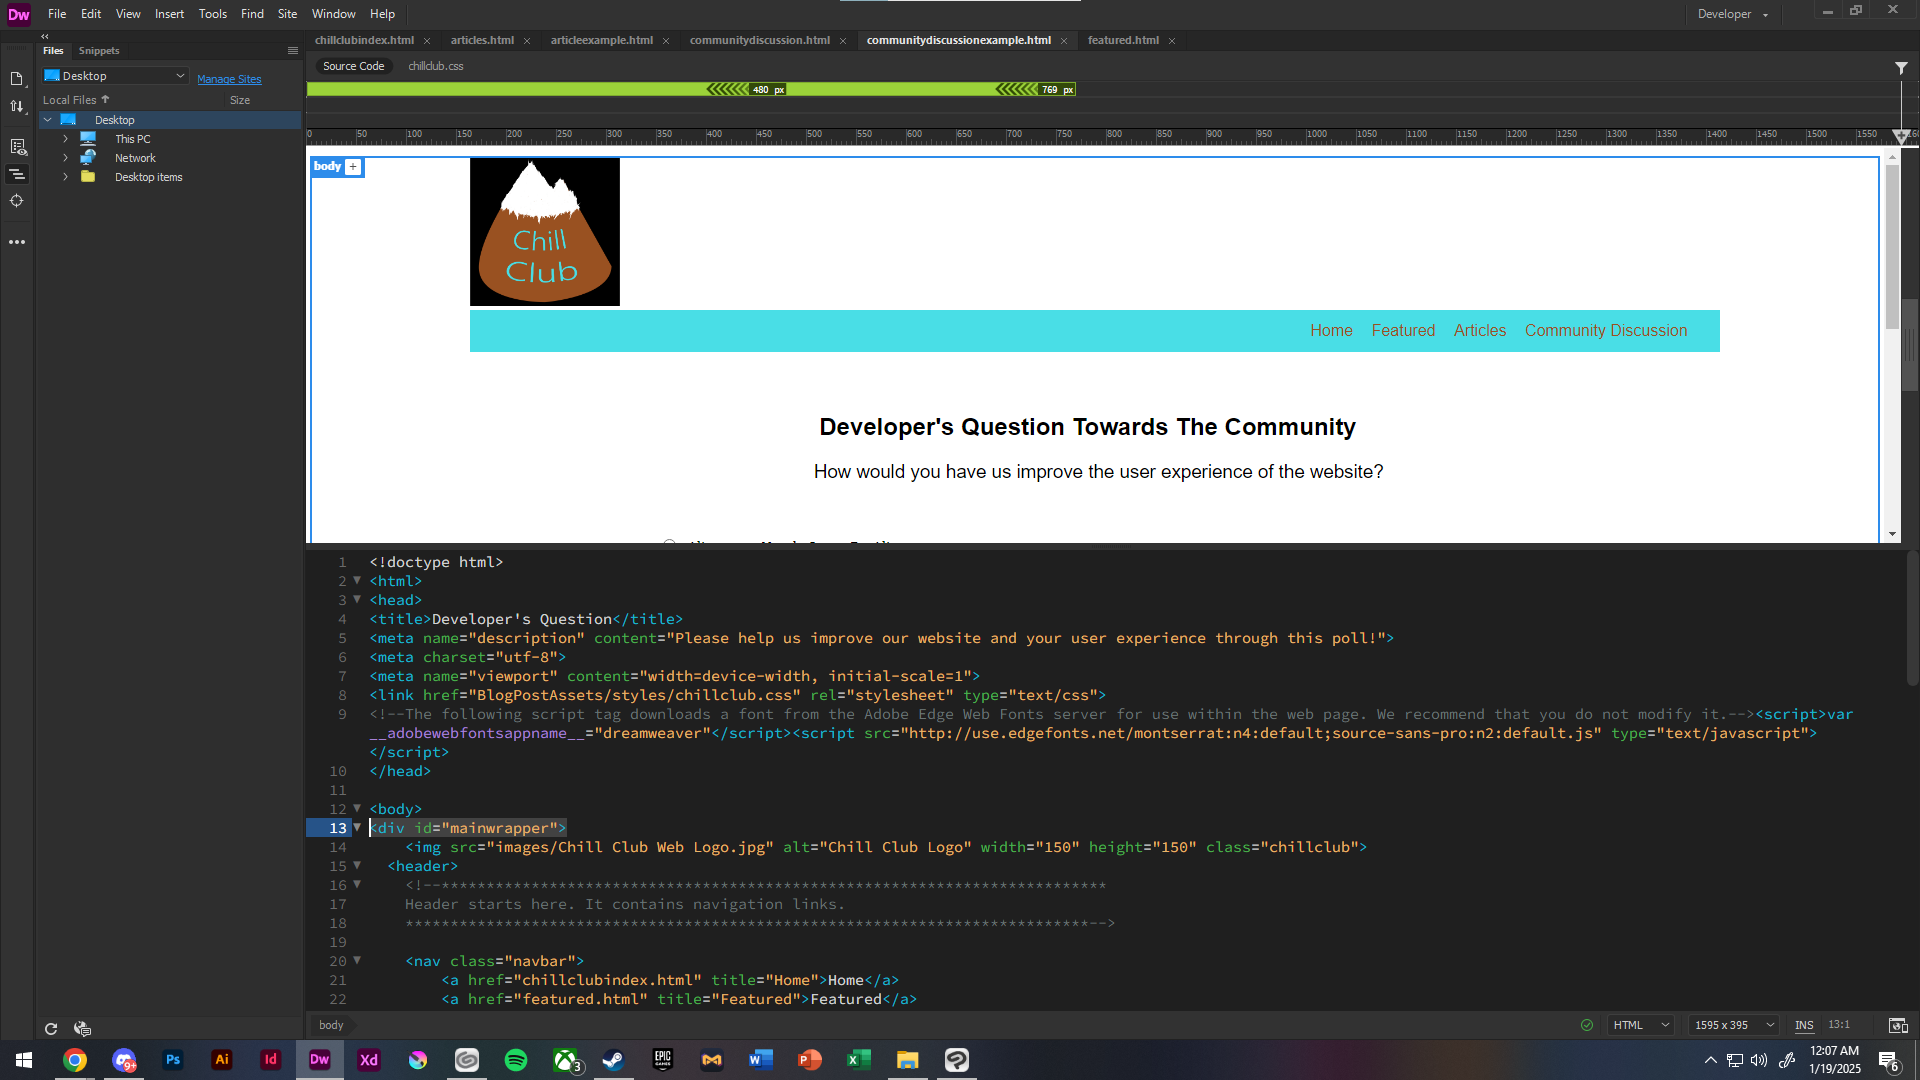The height and width of the screenshot is (1080, 1920).
Task: Collapse mainwrapper div fold on line 13
Action: pos(357,827)
